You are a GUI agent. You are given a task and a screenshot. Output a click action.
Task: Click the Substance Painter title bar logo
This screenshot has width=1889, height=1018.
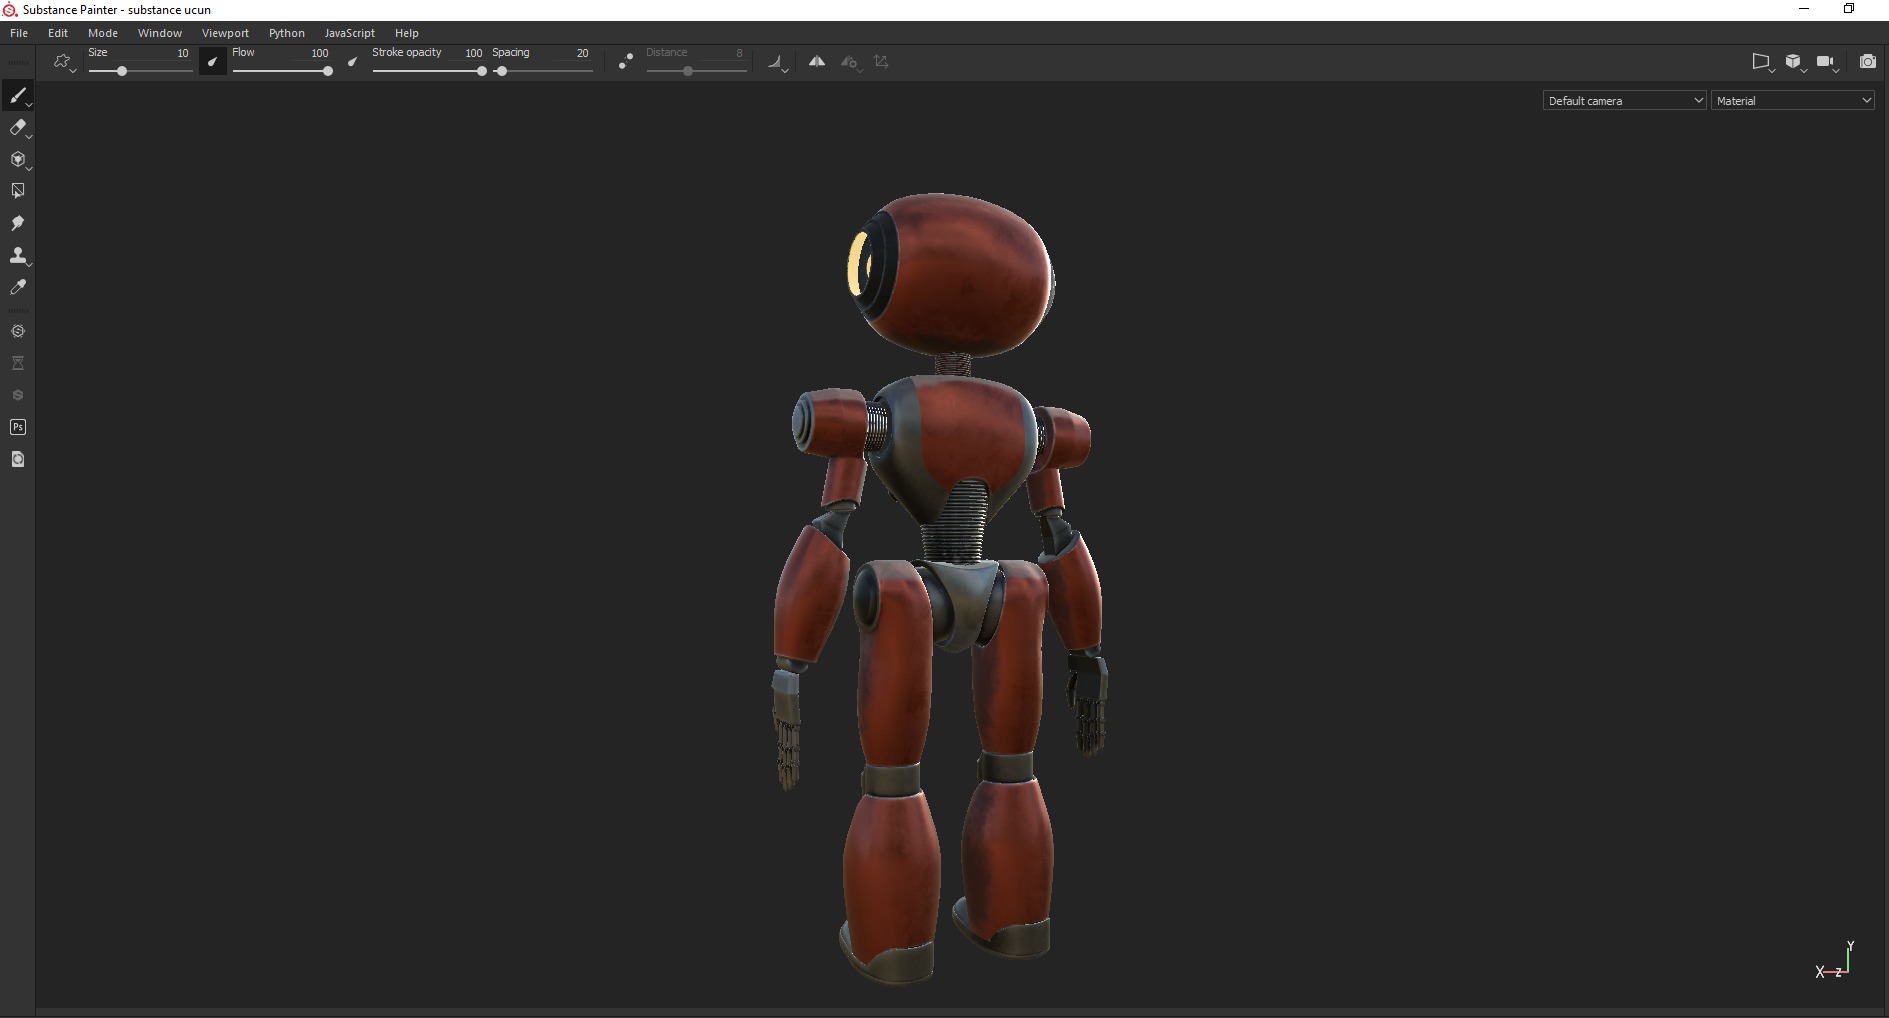point(10,10)
